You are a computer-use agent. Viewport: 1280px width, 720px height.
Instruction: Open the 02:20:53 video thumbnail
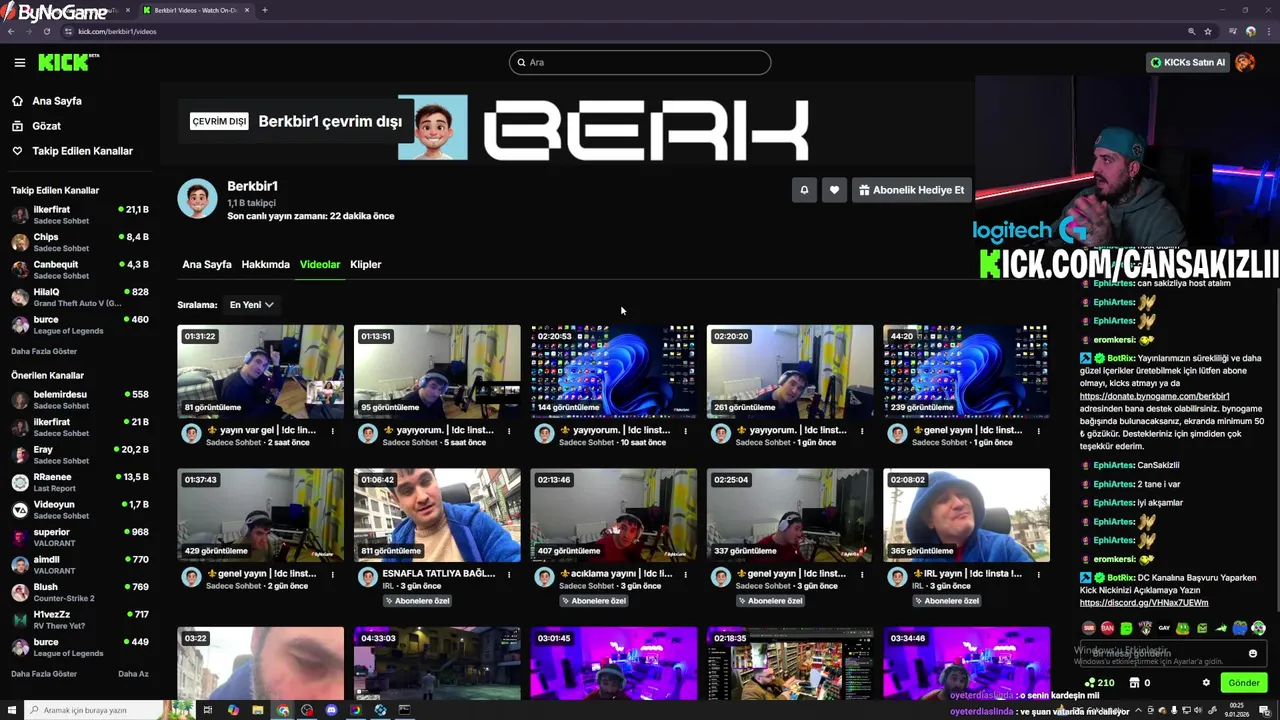click(613, 371)
